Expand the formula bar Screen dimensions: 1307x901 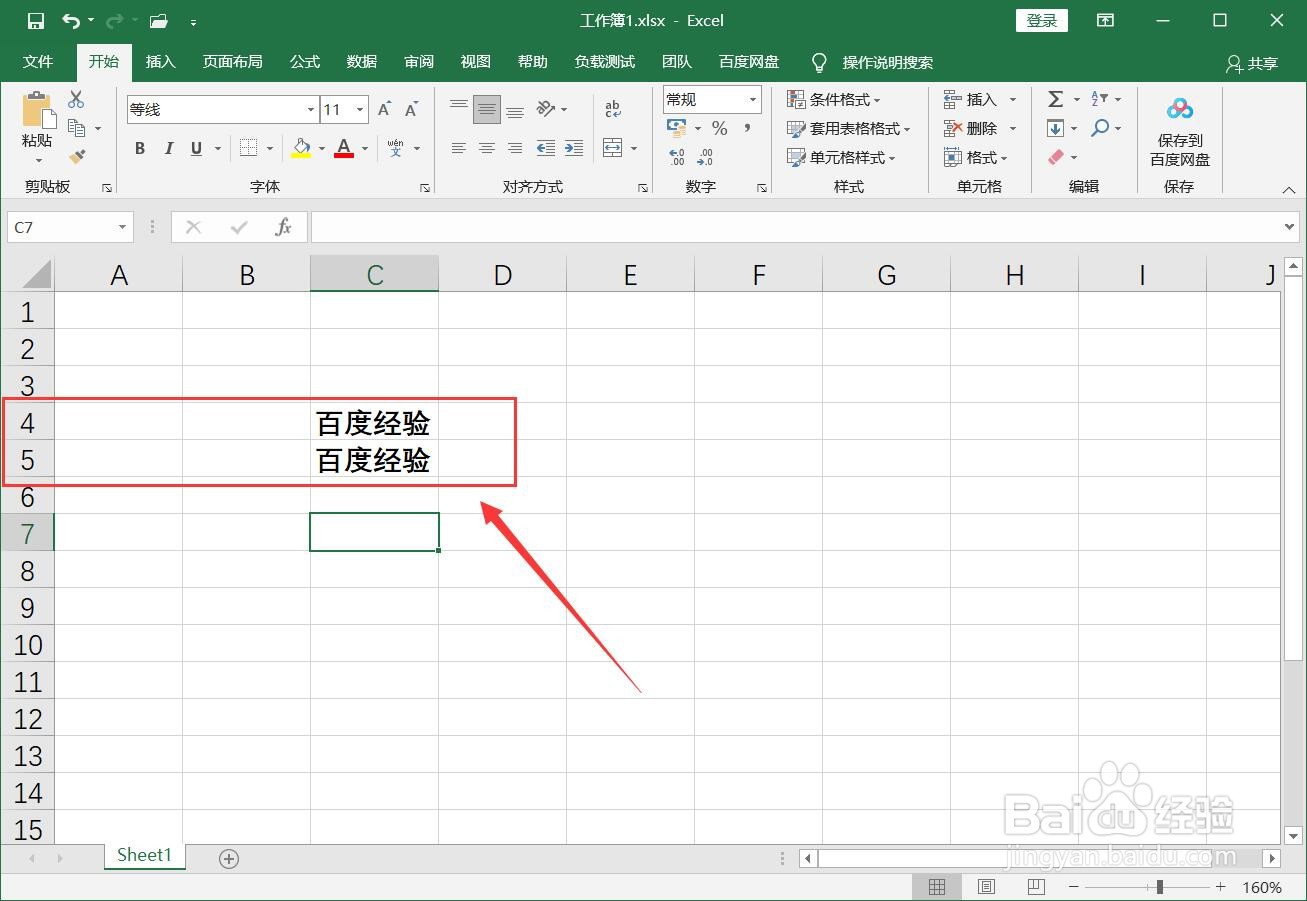1290,227
